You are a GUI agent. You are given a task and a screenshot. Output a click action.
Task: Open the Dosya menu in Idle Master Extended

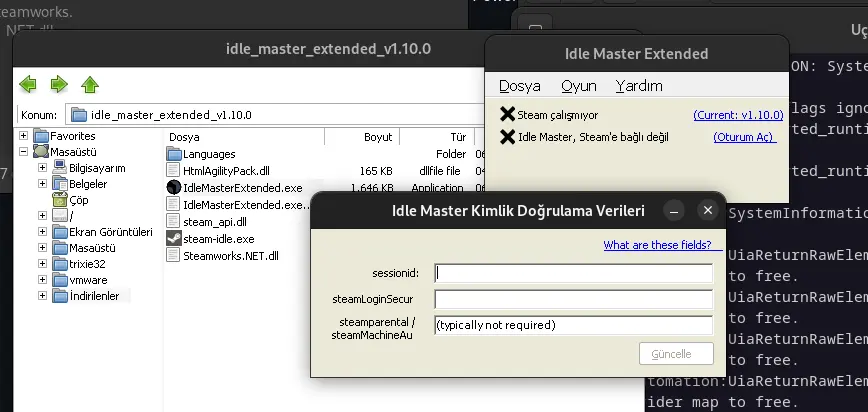click(519, 86)
